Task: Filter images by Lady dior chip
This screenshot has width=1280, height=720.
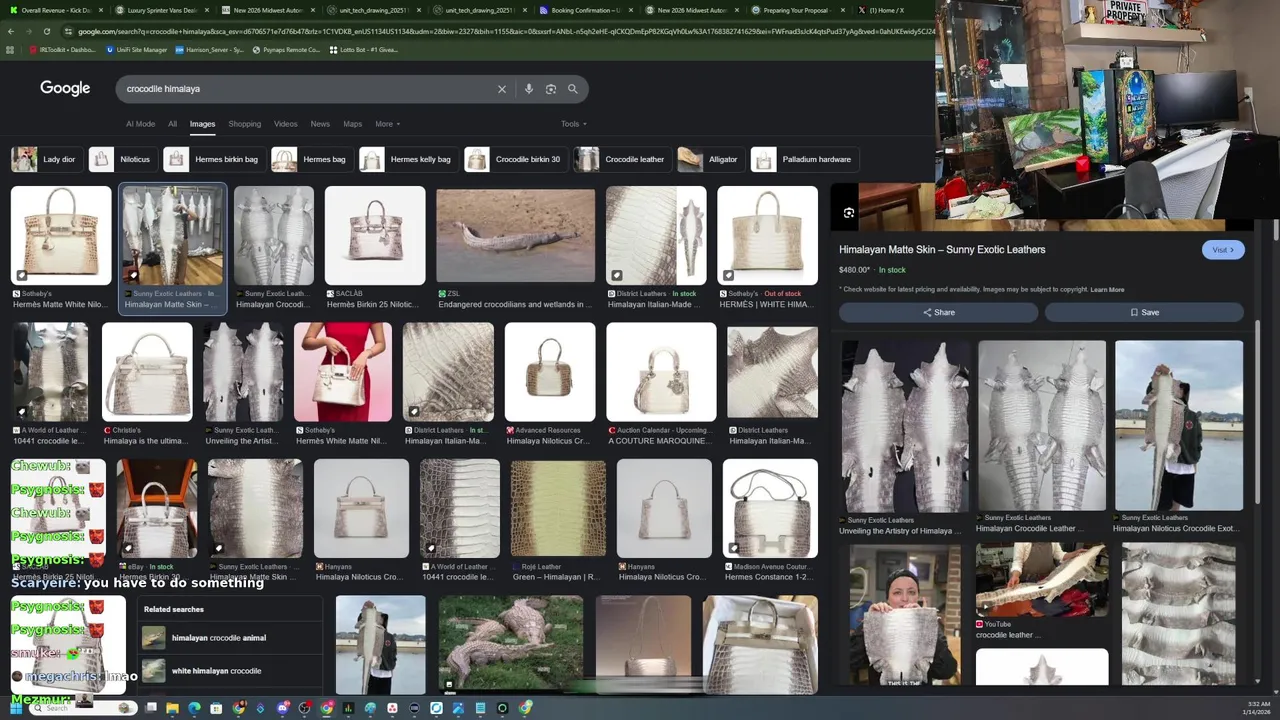Action: (x=46, y=159)
